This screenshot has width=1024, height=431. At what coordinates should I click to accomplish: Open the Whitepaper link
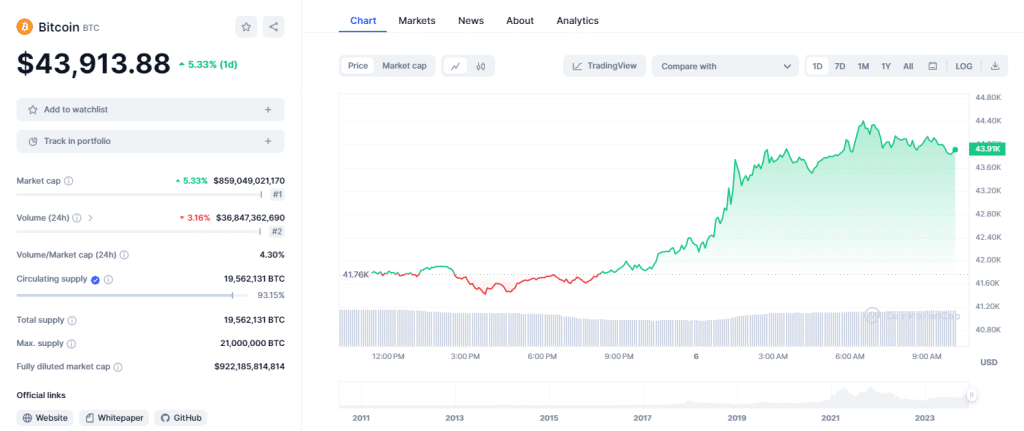[114, 418]
